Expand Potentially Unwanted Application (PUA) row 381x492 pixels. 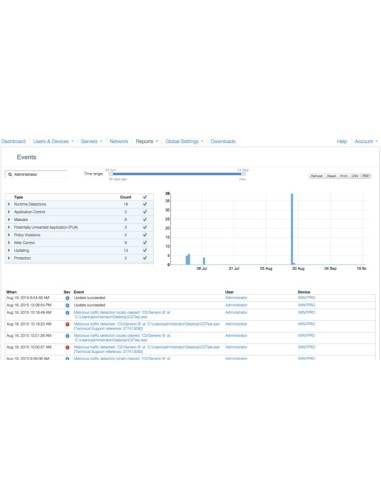pos(9,227)
